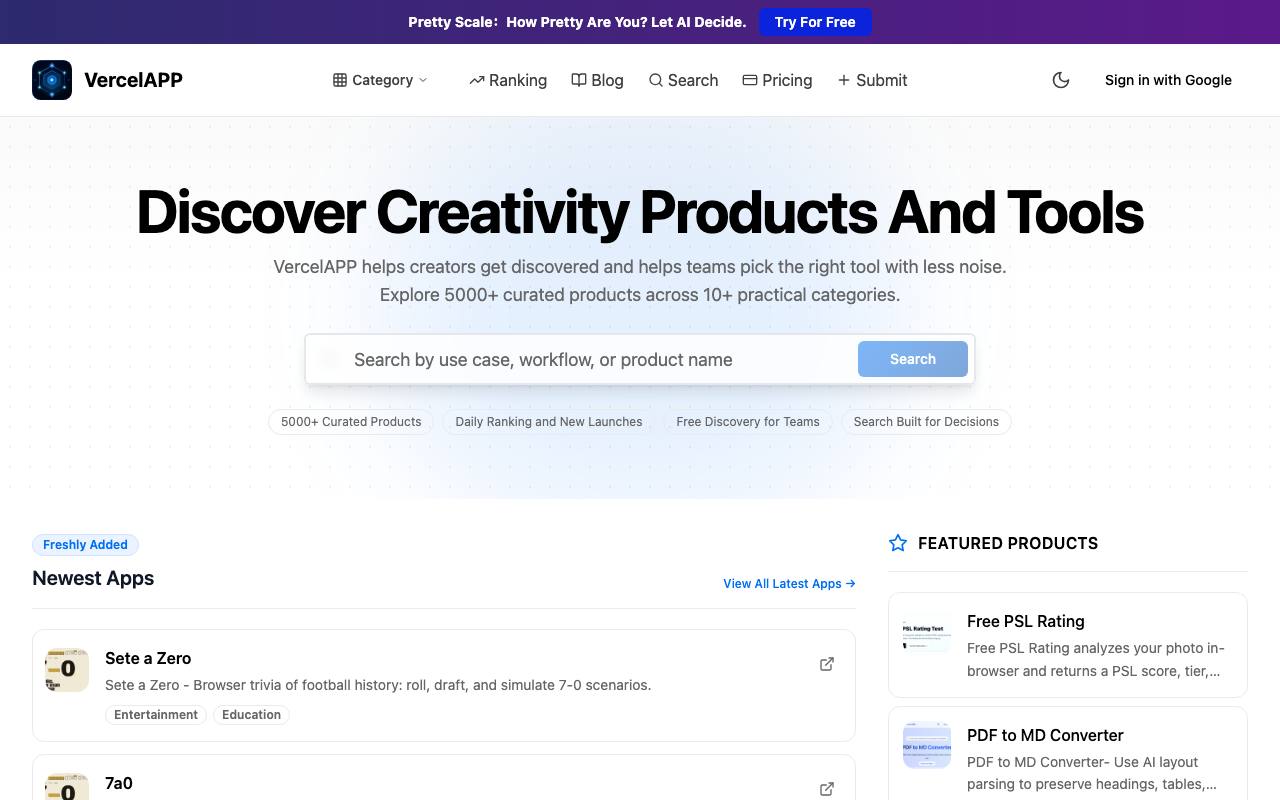Screen dimensions: 1280x800
Task: Click the Blog book icon
Action: pyautogui.click(x=579, y=80)
